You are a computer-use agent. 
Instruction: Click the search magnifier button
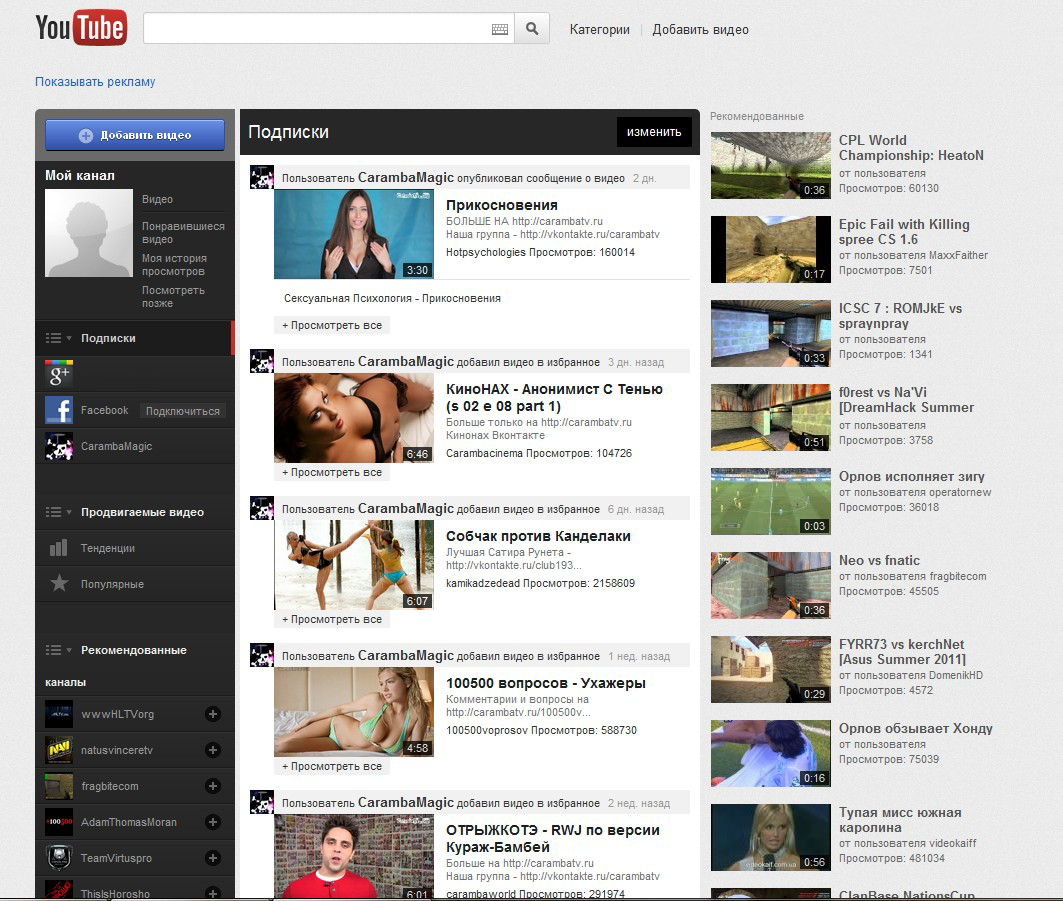point(532,29)
